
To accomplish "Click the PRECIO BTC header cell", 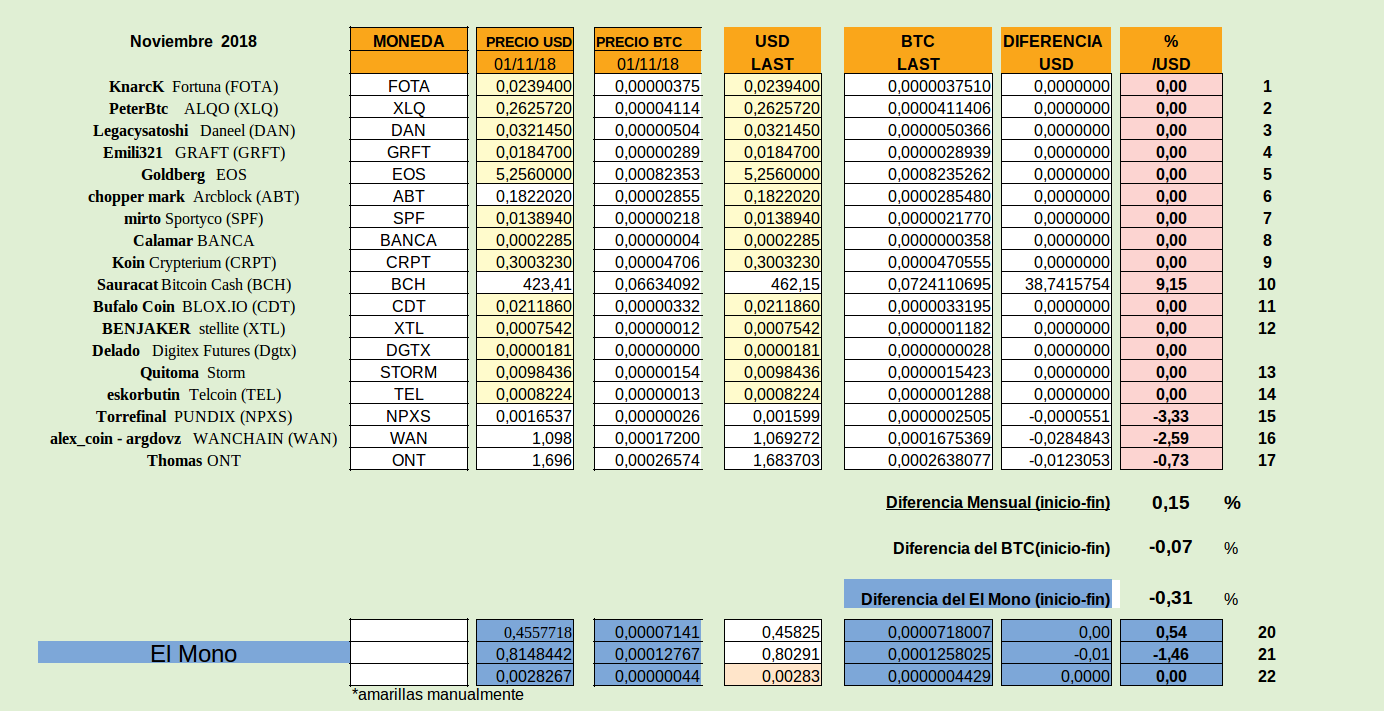I will tap(647, 41).
